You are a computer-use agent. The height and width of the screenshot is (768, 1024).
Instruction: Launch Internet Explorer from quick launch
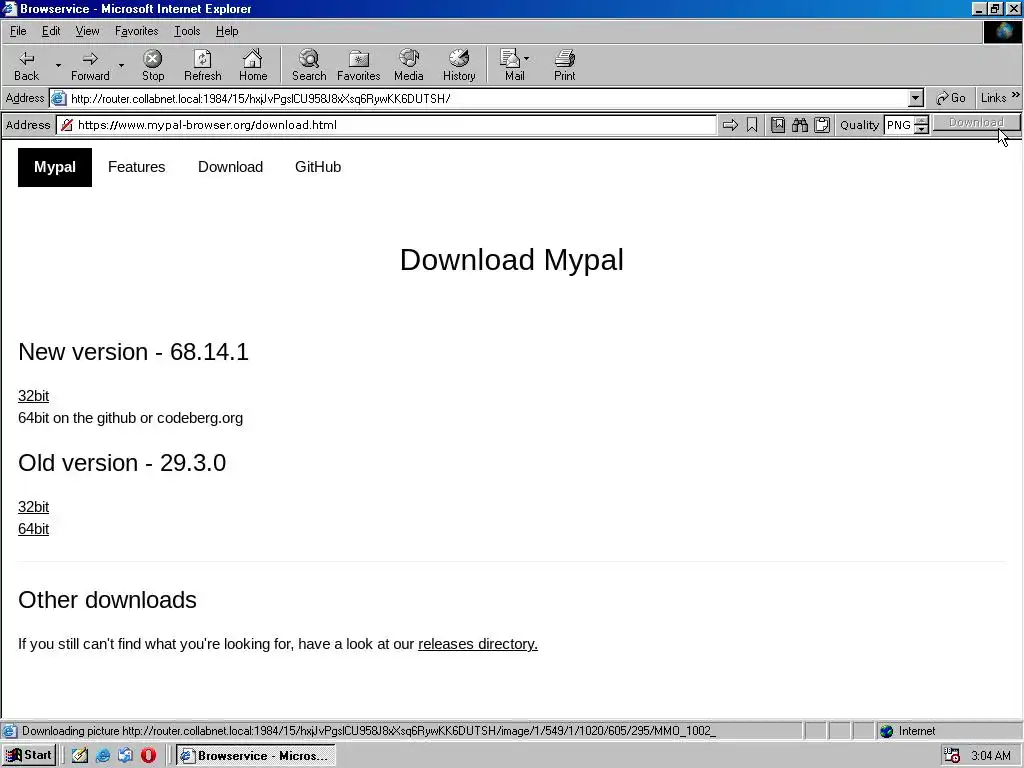pos(103,756)
